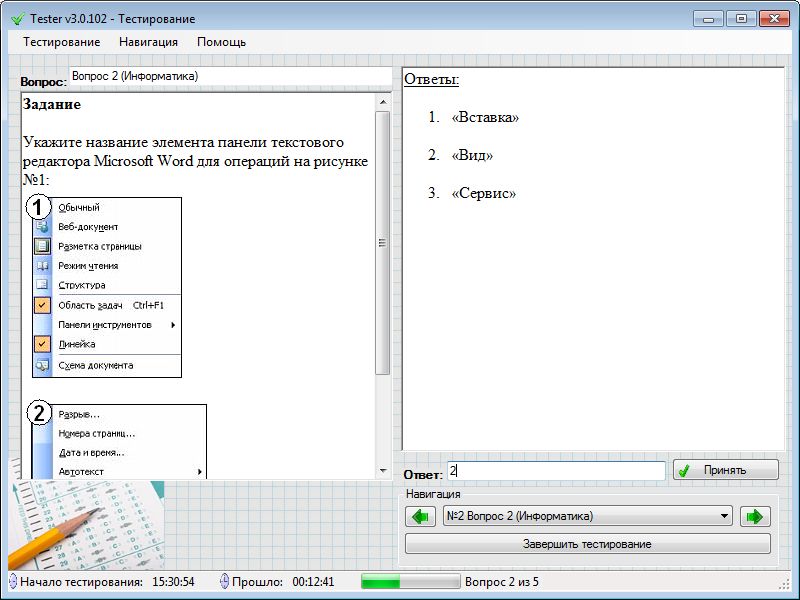Click the Режим чтения icon in picture

(42, 266)
